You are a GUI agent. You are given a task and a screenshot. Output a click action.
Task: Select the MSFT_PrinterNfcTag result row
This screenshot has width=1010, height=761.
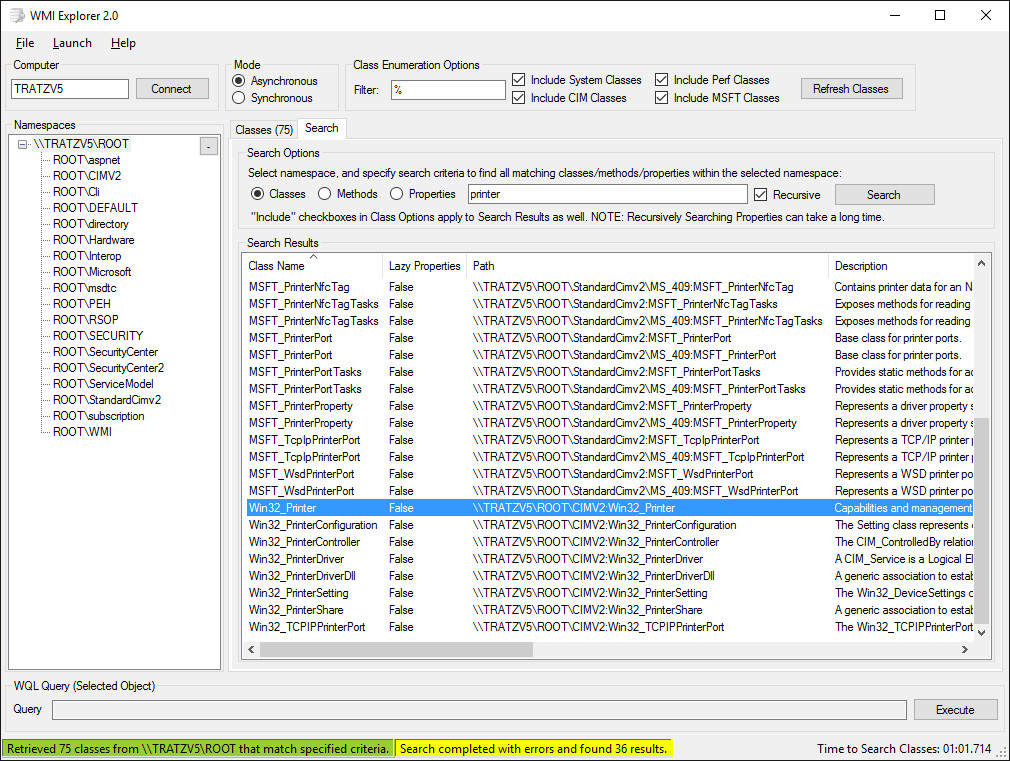tap(609, 287)
